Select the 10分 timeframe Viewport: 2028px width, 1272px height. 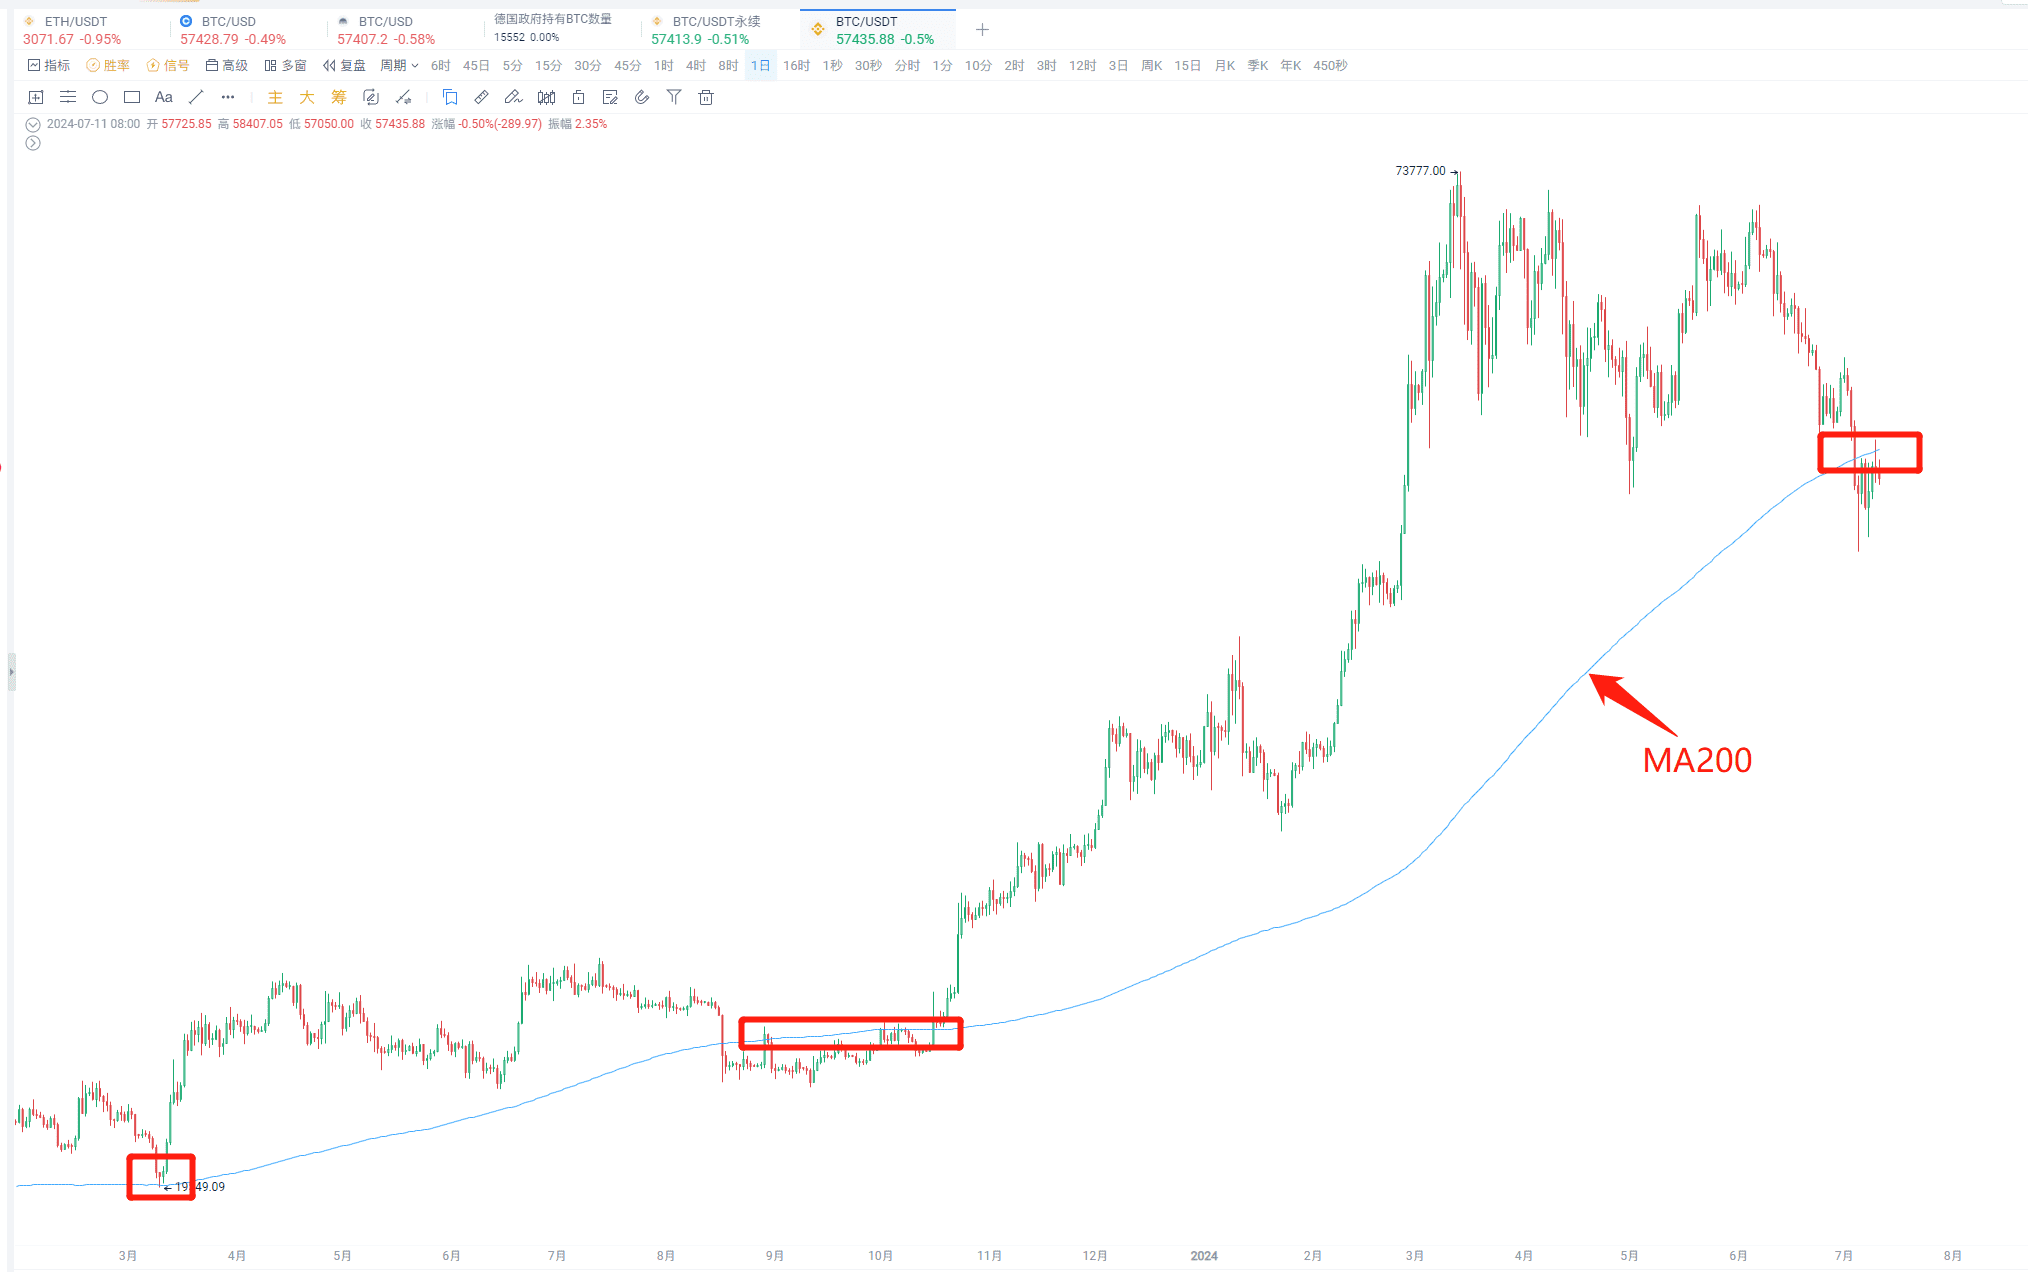click(978, 66)
